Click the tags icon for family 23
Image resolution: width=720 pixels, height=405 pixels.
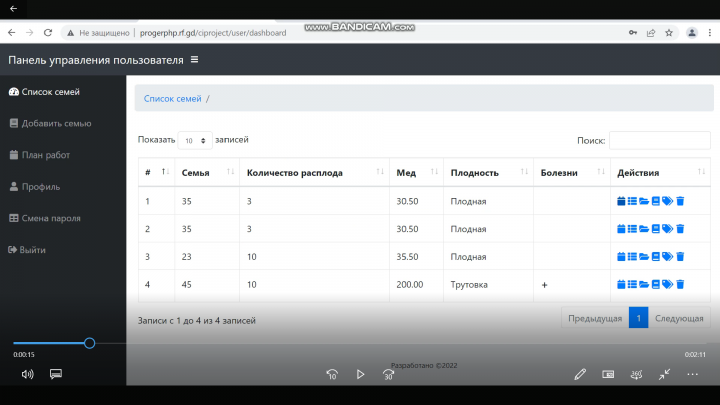click(668, 257)
